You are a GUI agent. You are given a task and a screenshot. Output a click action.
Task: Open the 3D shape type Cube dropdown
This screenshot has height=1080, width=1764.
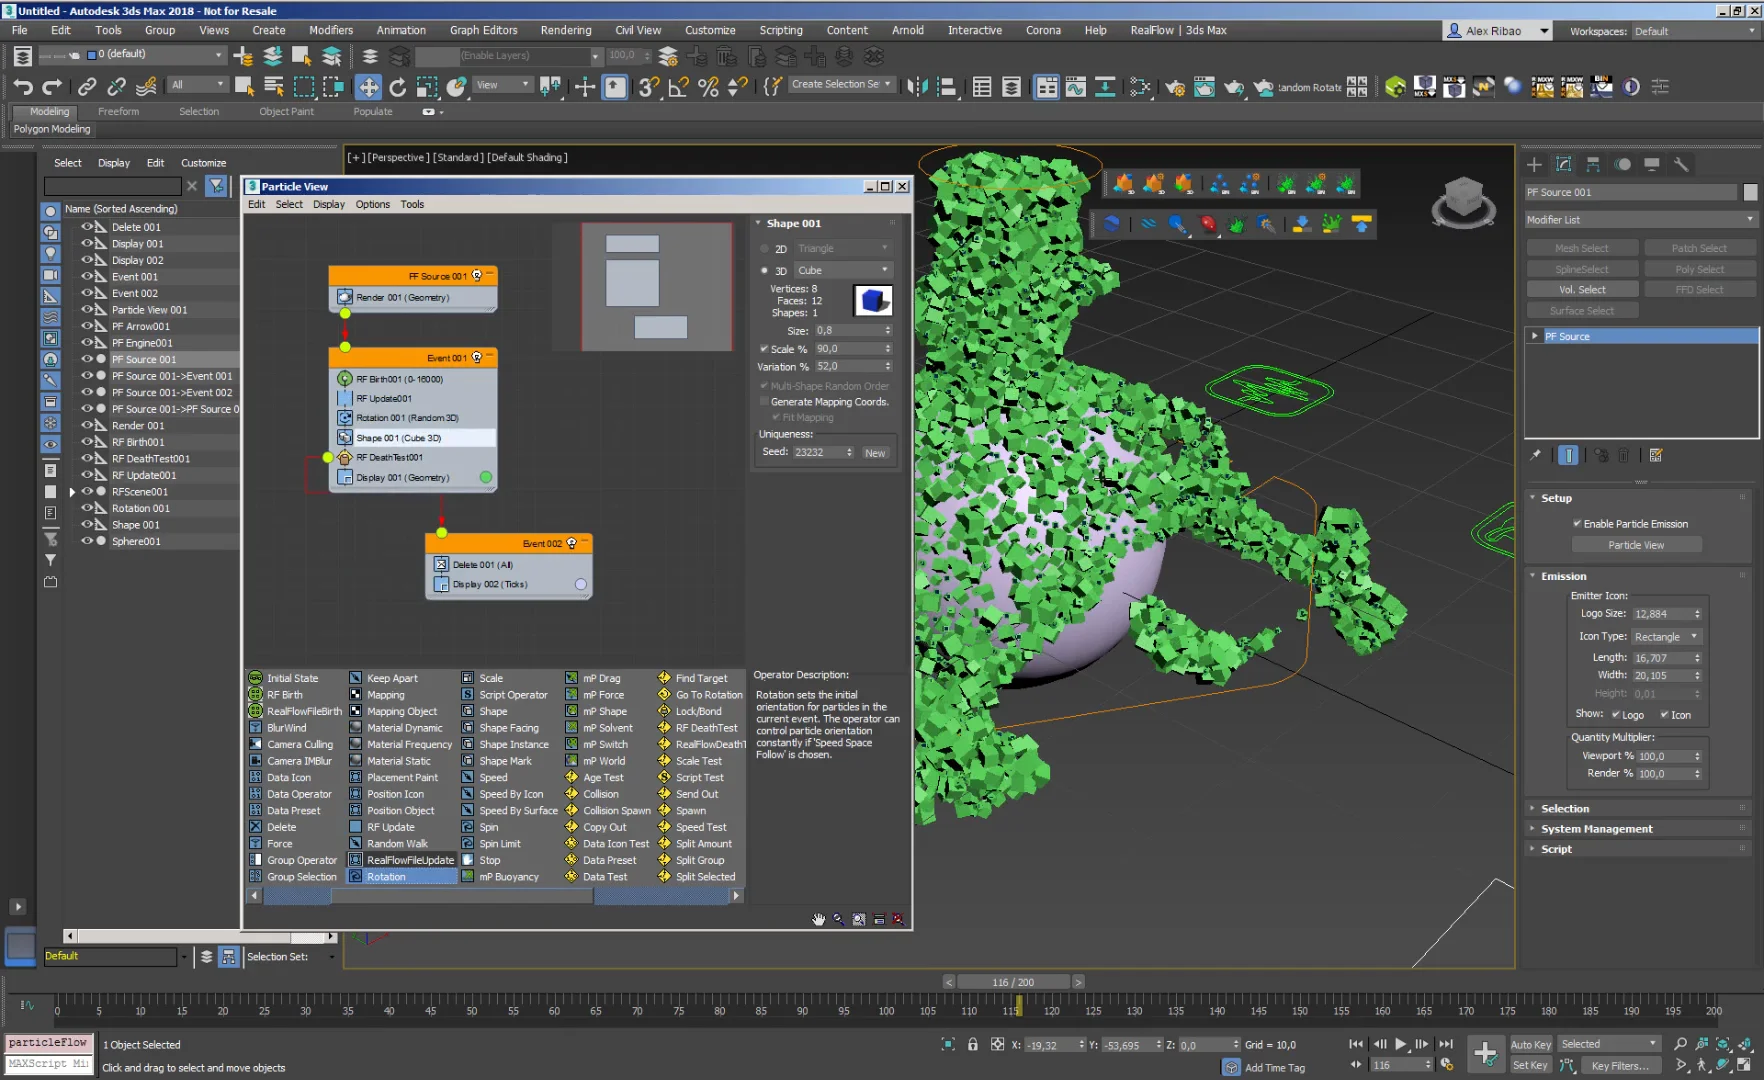tap(843, 270)
